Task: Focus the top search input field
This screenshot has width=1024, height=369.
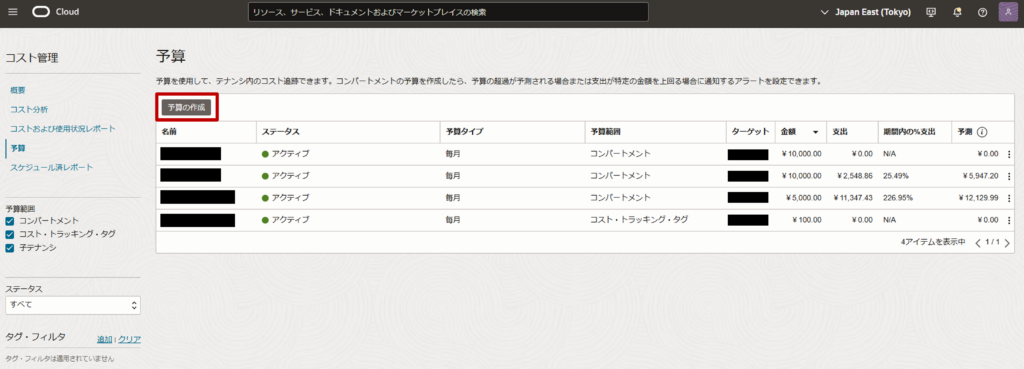Action: coord(448,12)
